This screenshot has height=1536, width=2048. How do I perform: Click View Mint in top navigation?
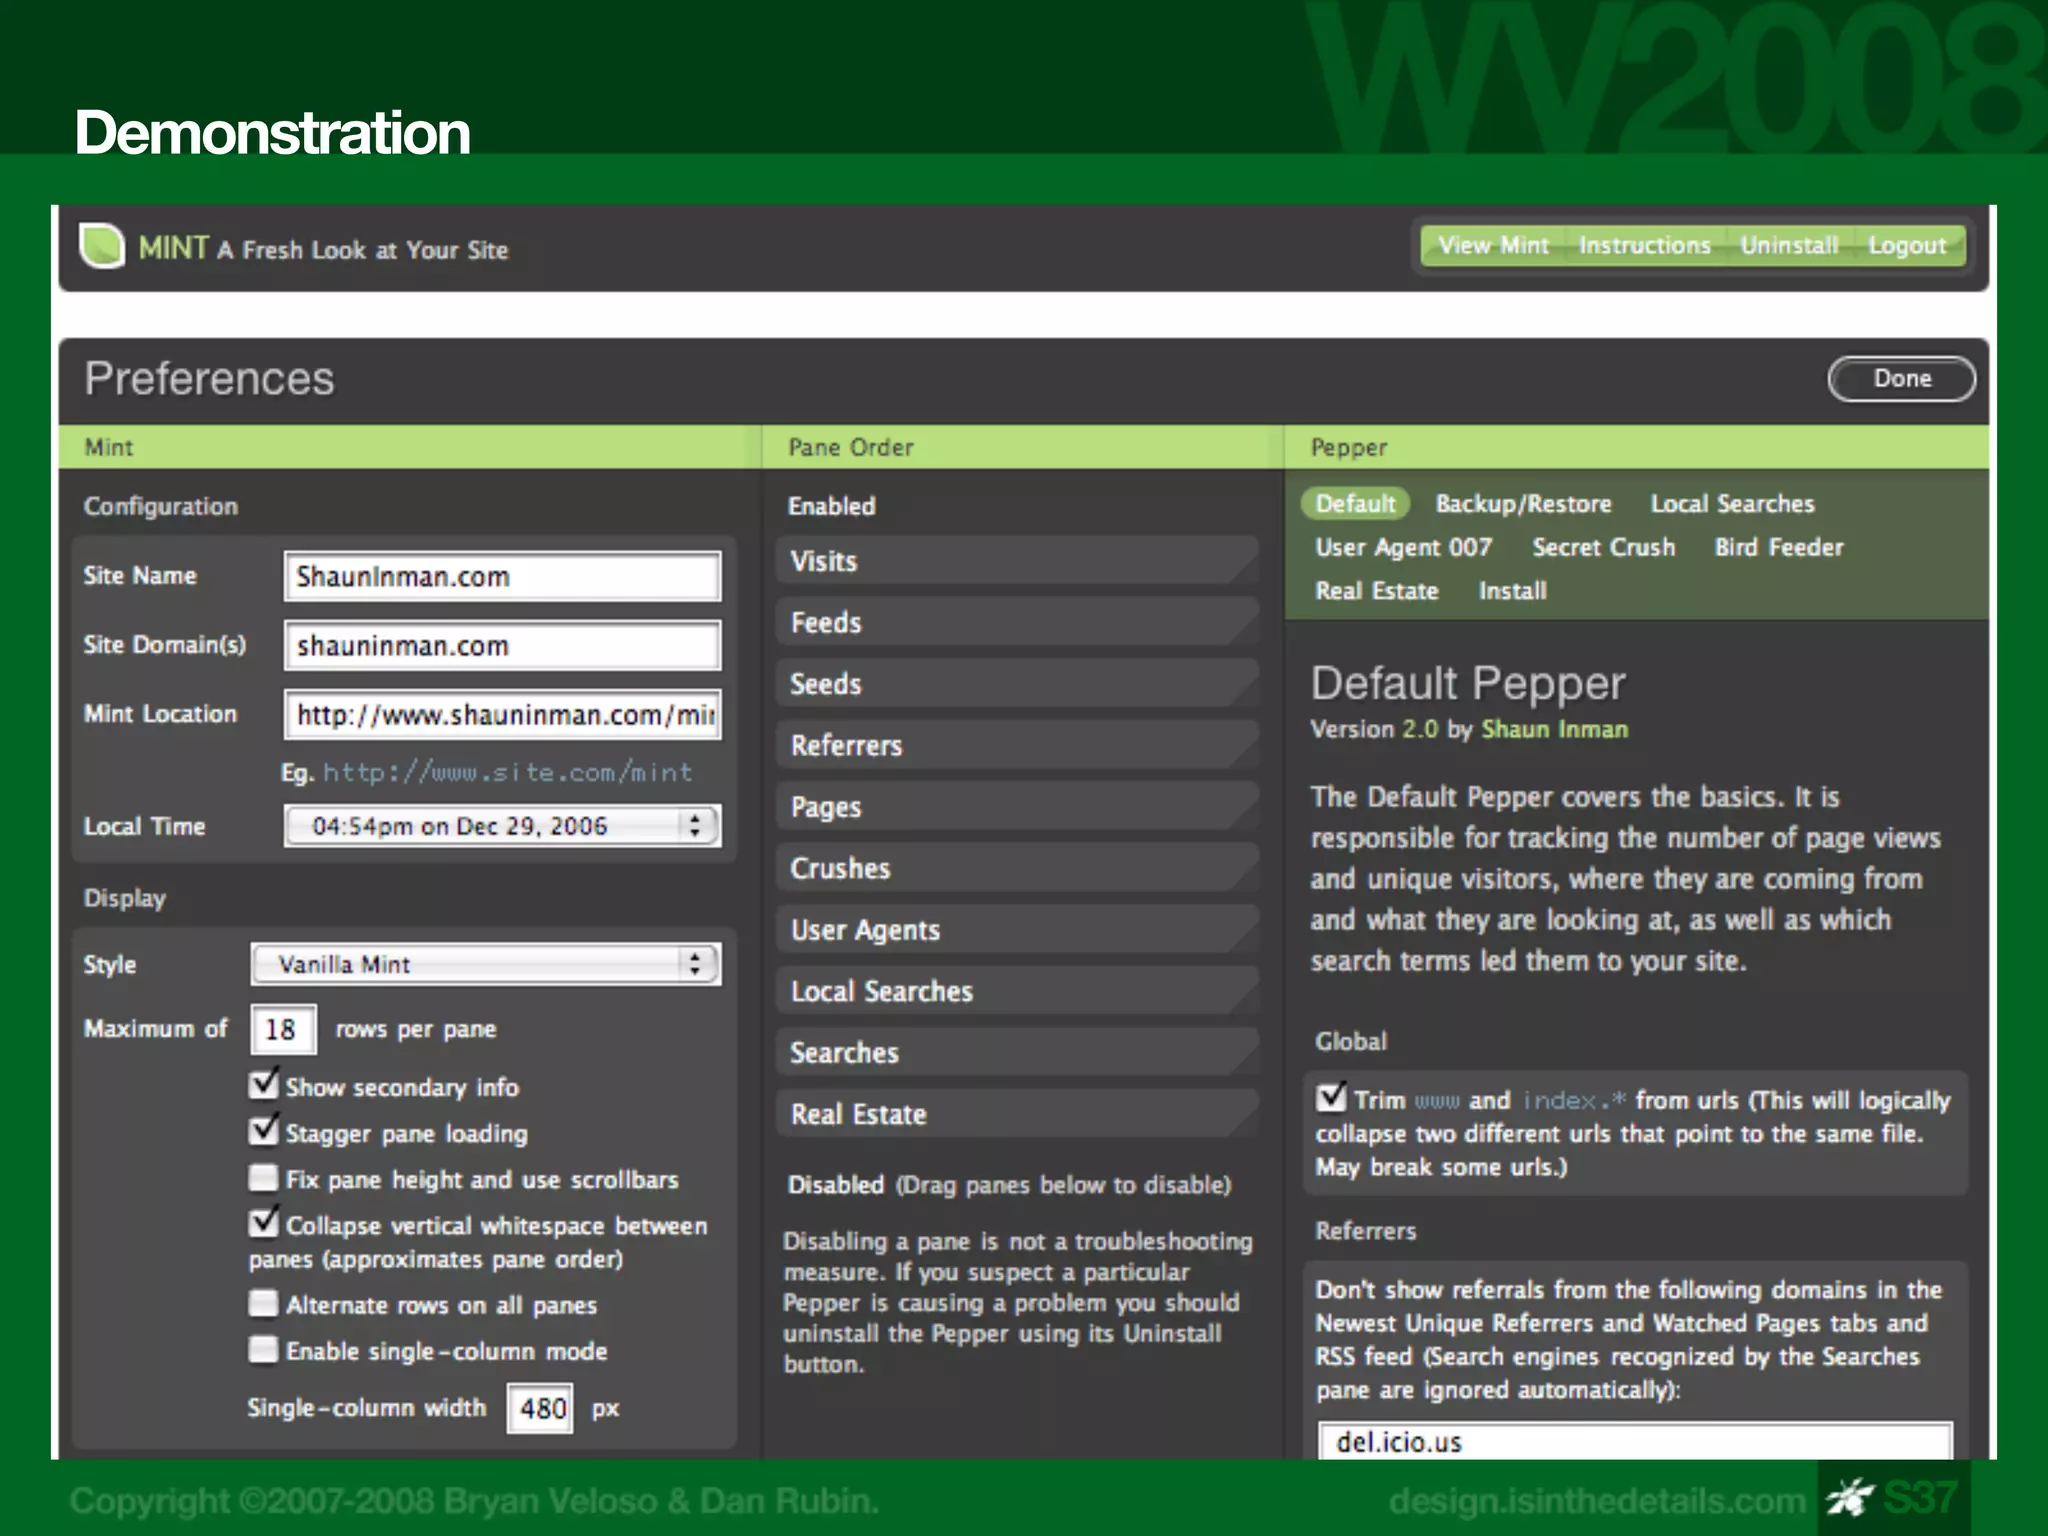[x=1493, y=246]
